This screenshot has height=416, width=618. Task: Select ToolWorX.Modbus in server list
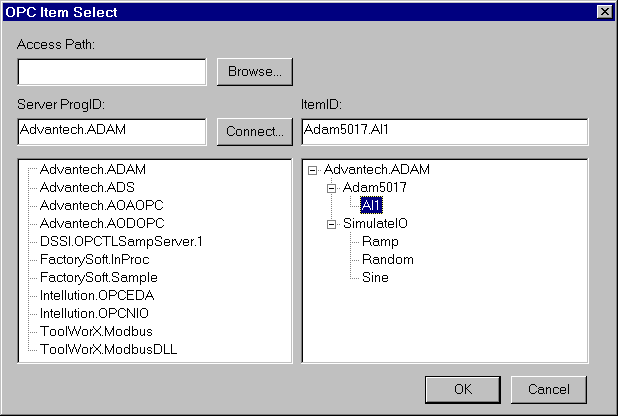(96, 331)
